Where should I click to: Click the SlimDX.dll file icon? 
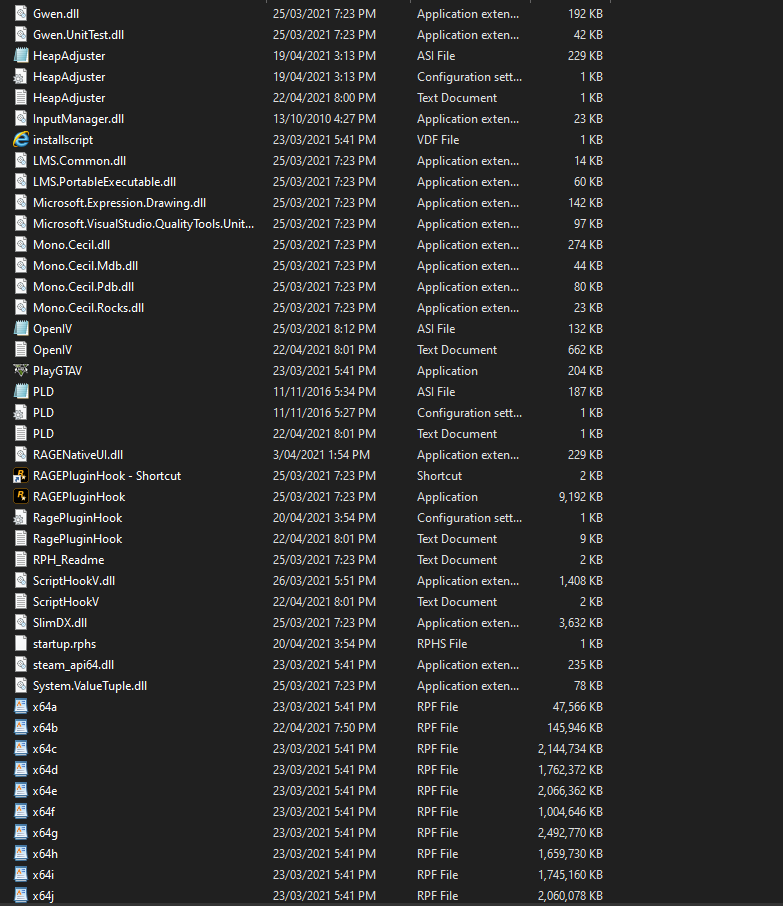pos(21,623)
